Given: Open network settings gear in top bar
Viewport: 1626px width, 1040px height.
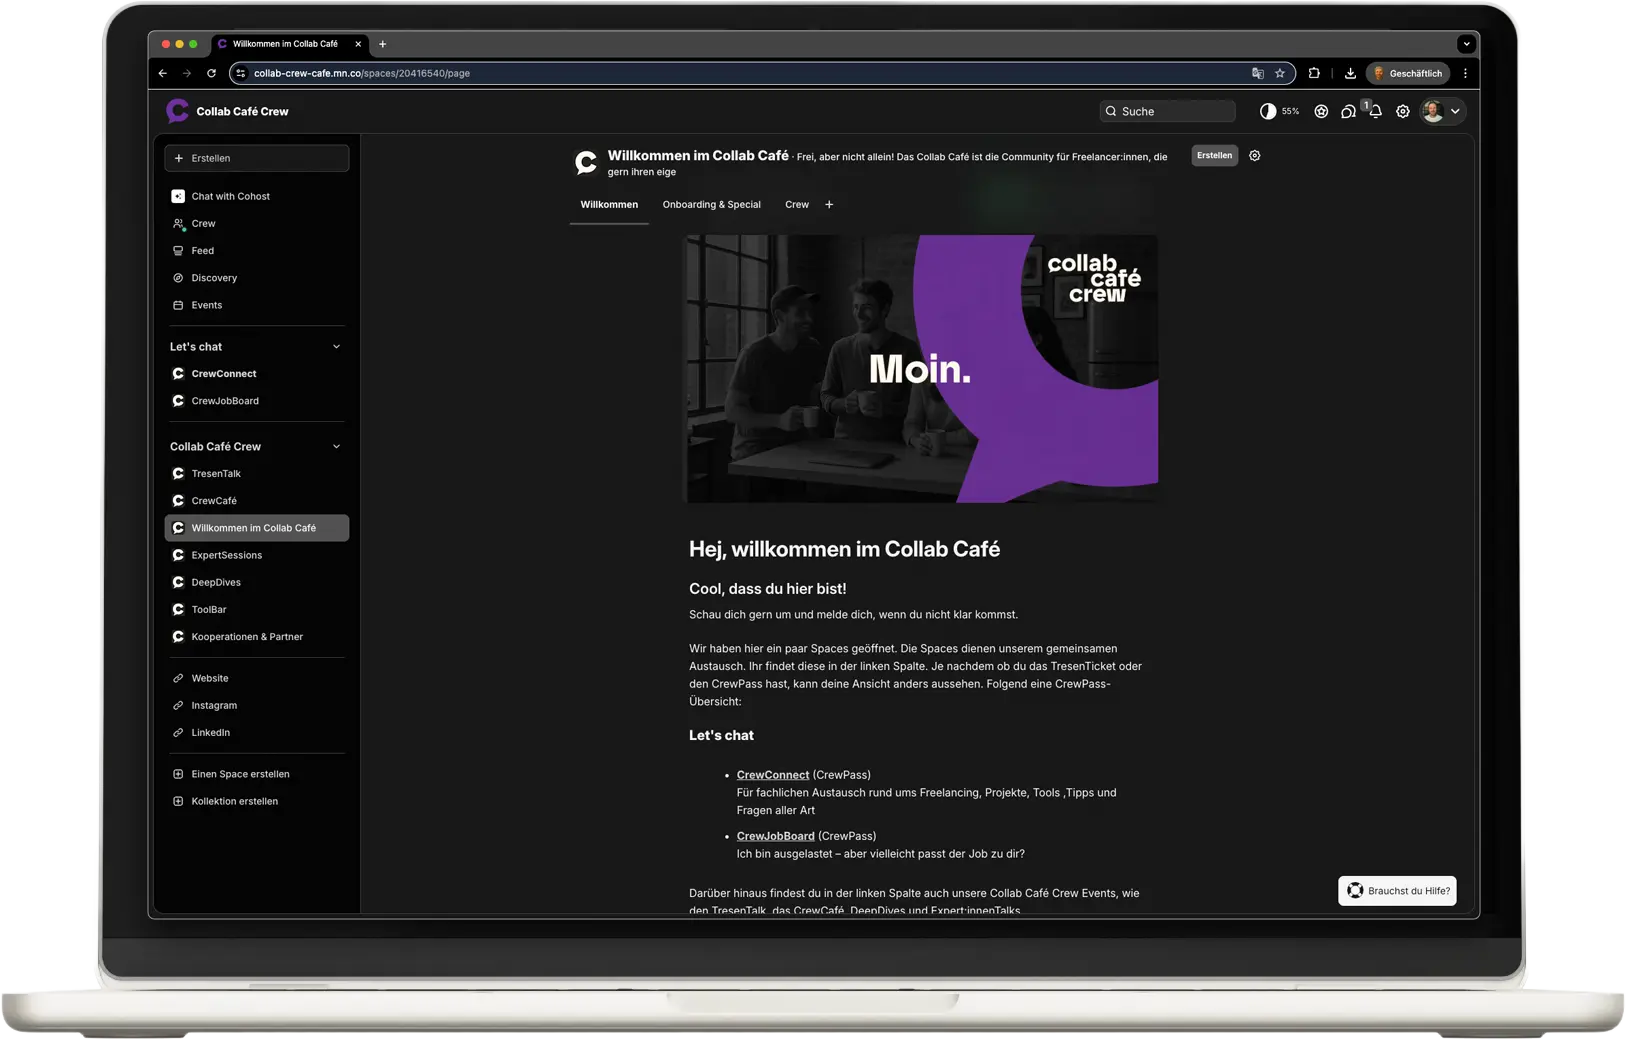Looking at the screenshot, I should pos(1403,112).
